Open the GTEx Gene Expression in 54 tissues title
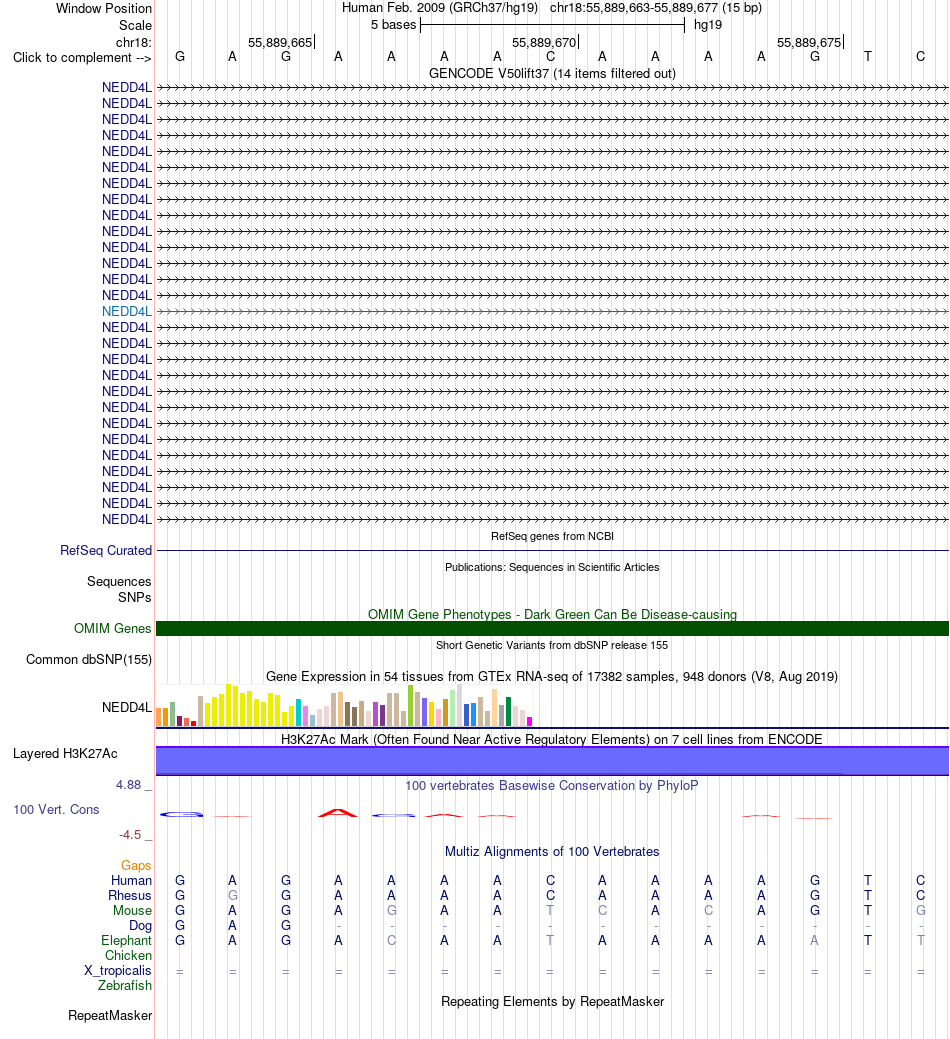The width and height of the screenshot is (950, 1039). coord(552,677)
